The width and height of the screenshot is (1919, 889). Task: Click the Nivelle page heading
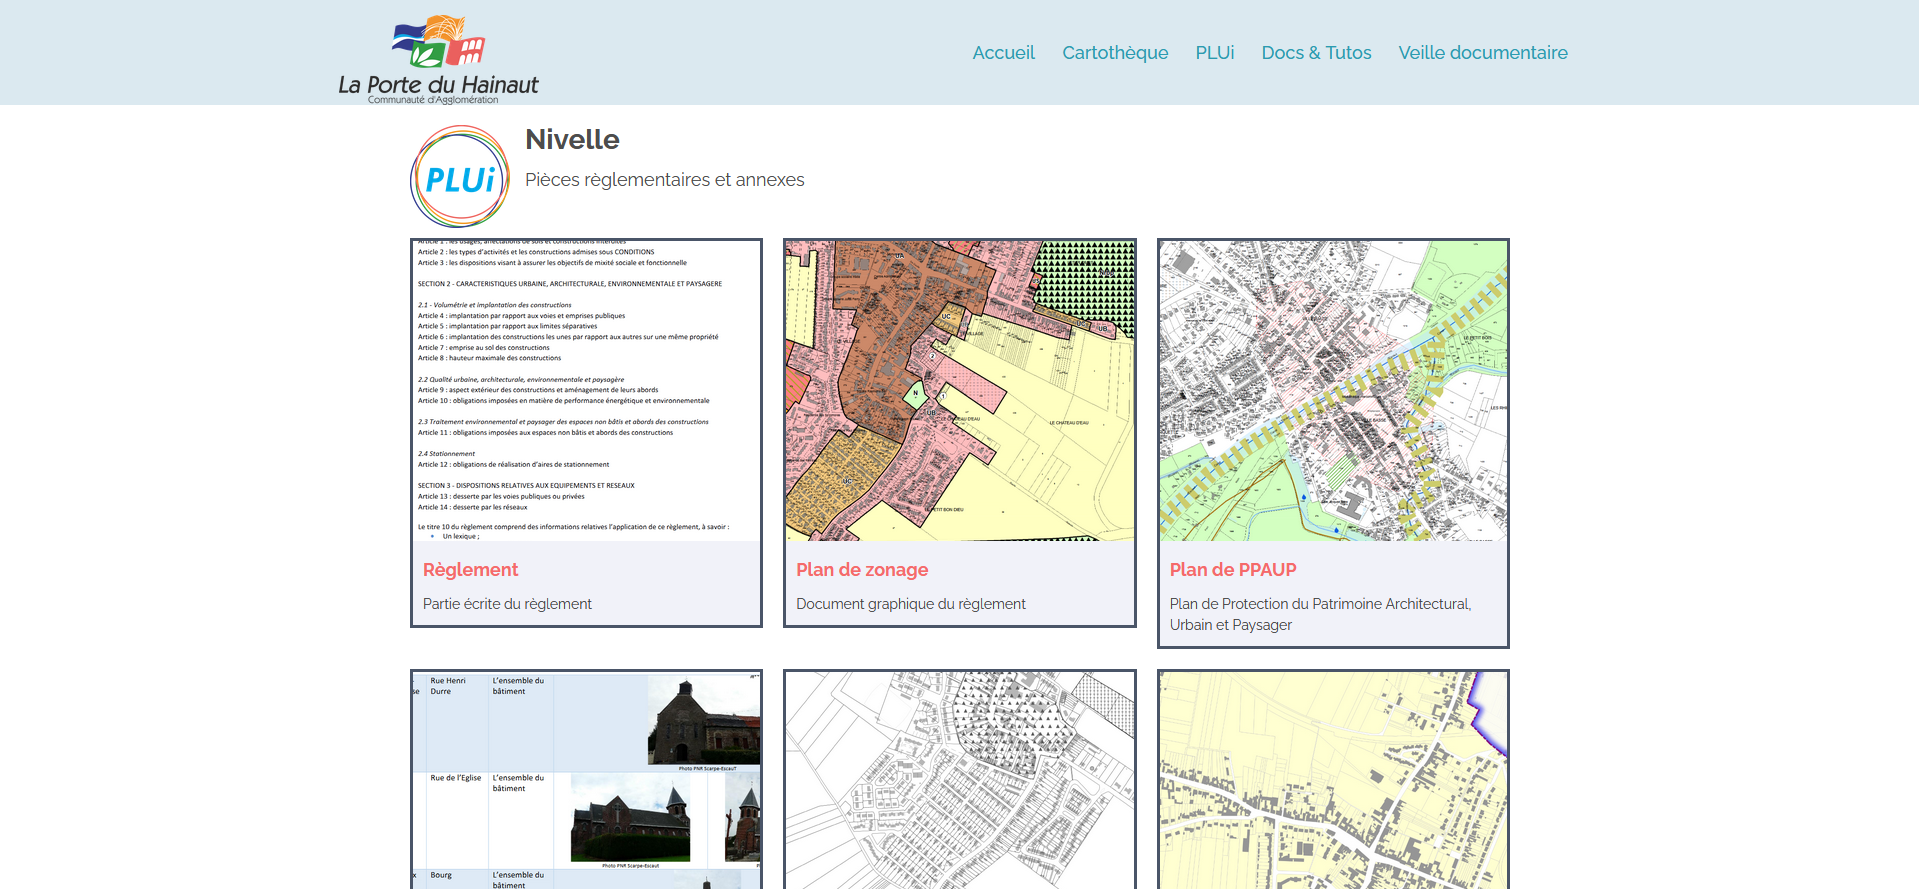[x=572, y=140]
